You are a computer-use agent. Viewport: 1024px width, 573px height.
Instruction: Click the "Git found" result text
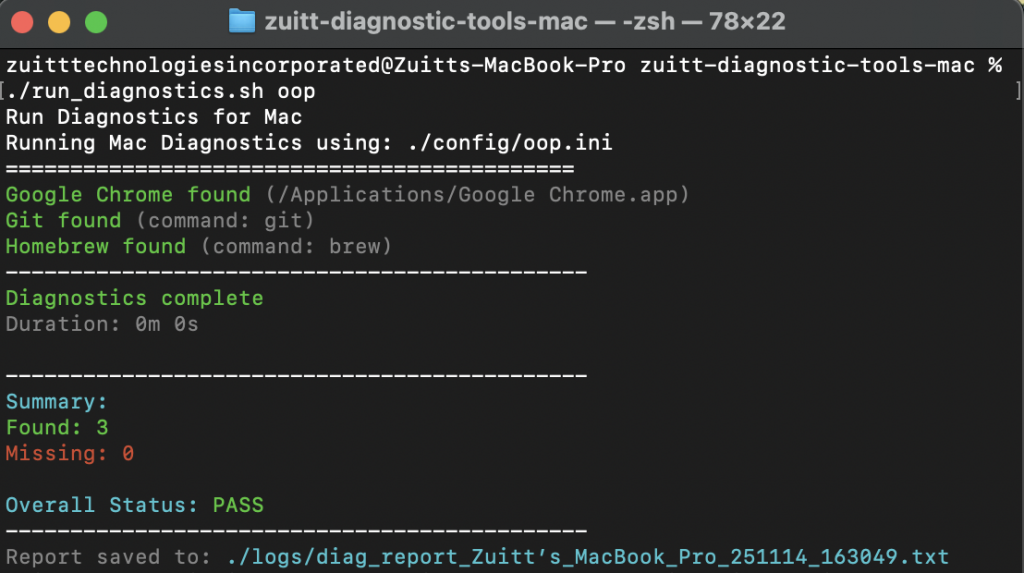63,220
